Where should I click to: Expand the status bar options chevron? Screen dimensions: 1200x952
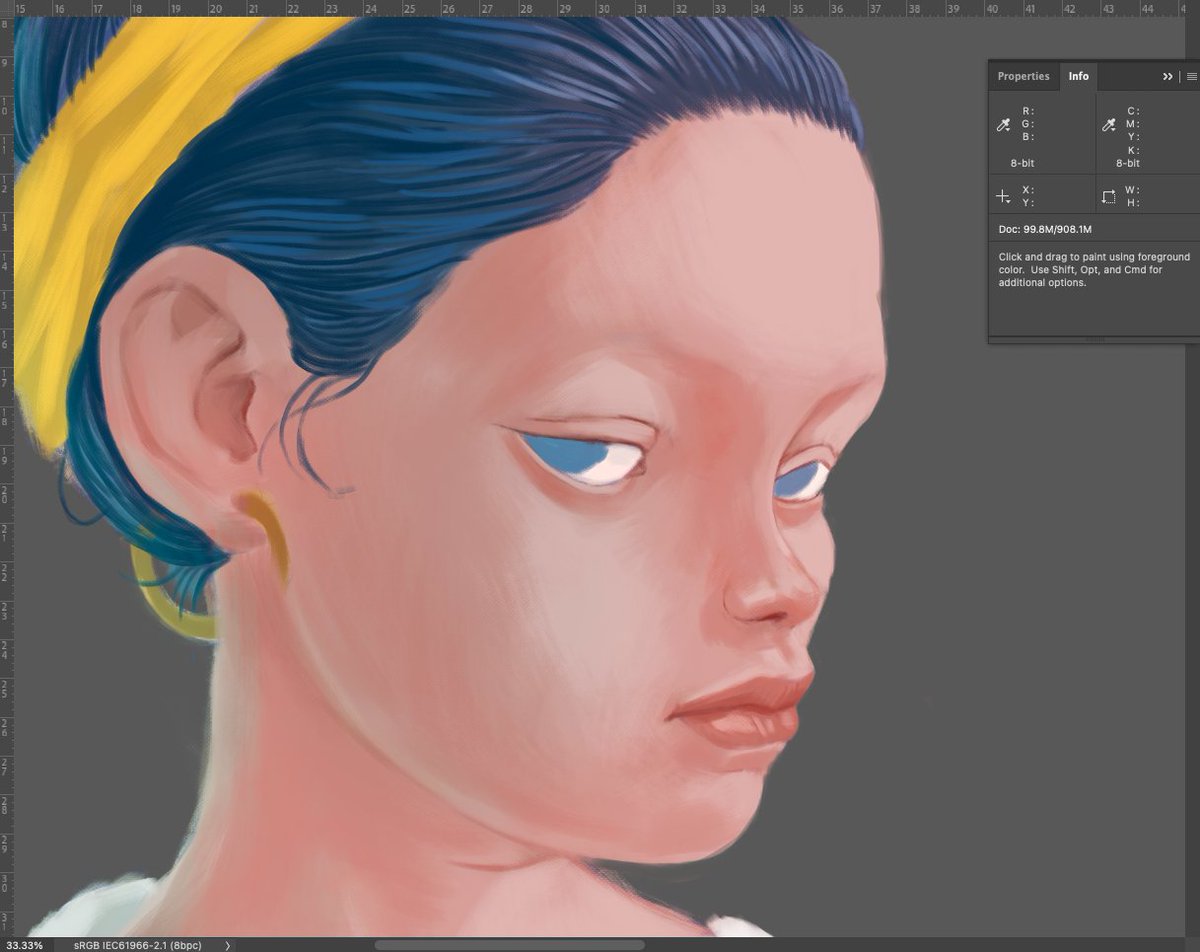click(226, 943)
